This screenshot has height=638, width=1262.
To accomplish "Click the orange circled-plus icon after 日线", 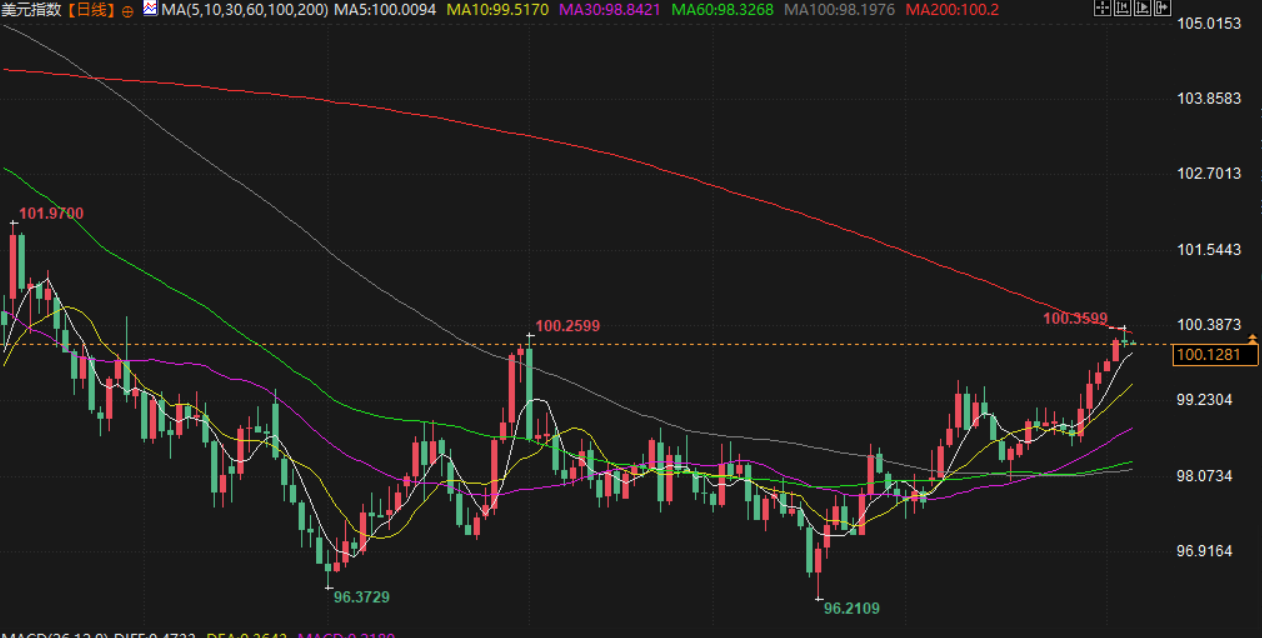I will click(127, 12).
